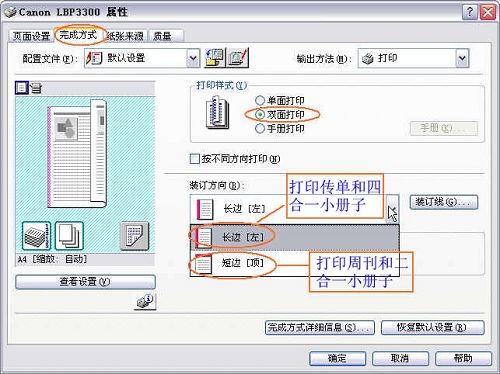Image resolution: width=500 pixels, height=374 pixels.
Task: Click the 确定 button
Action: [x=337, y=359]
